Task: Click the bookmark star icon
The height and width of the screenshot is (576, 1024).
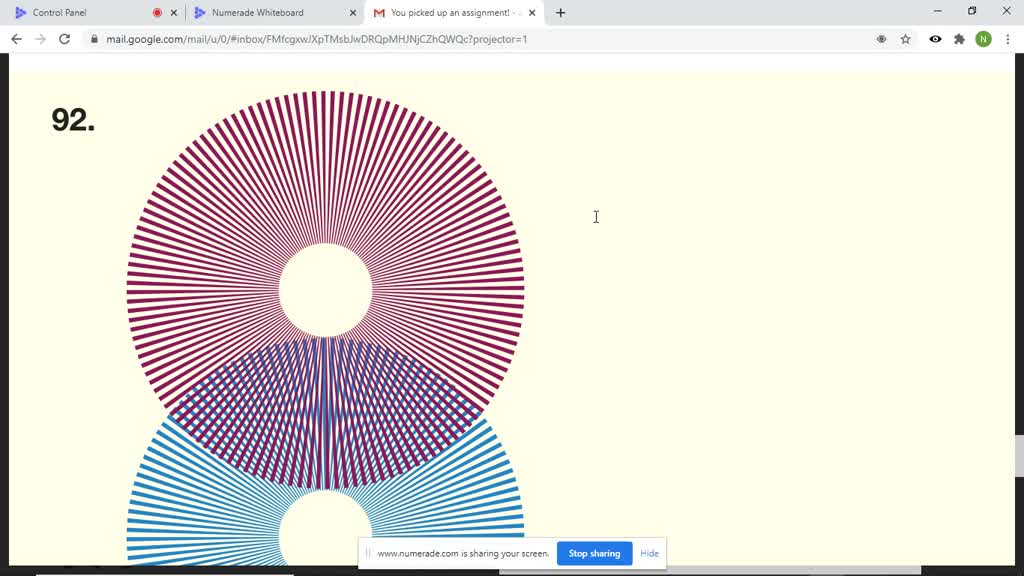Action: pos(904,39)
